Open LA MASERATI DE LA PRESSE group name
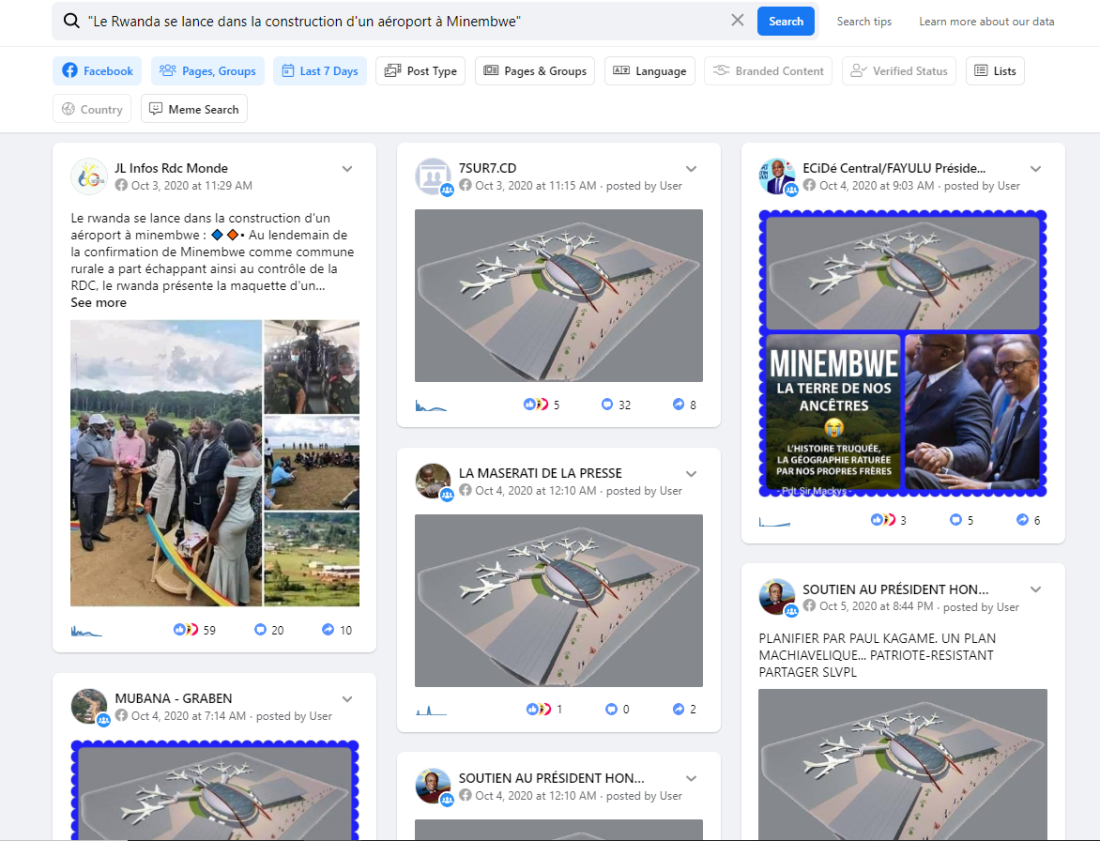 (540, 473)
